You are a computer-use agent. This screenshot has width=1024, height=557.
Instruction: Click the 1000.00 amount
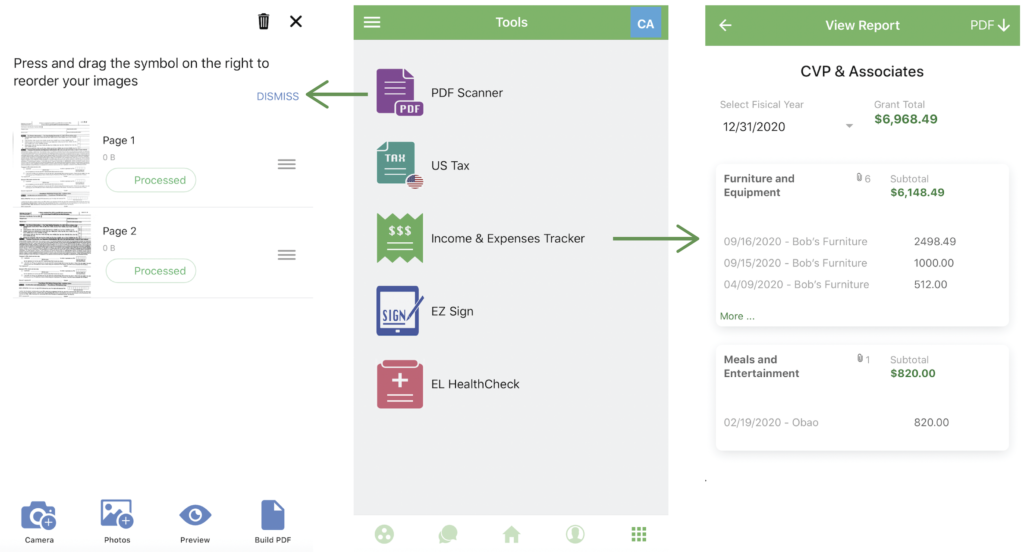point(933,263)
